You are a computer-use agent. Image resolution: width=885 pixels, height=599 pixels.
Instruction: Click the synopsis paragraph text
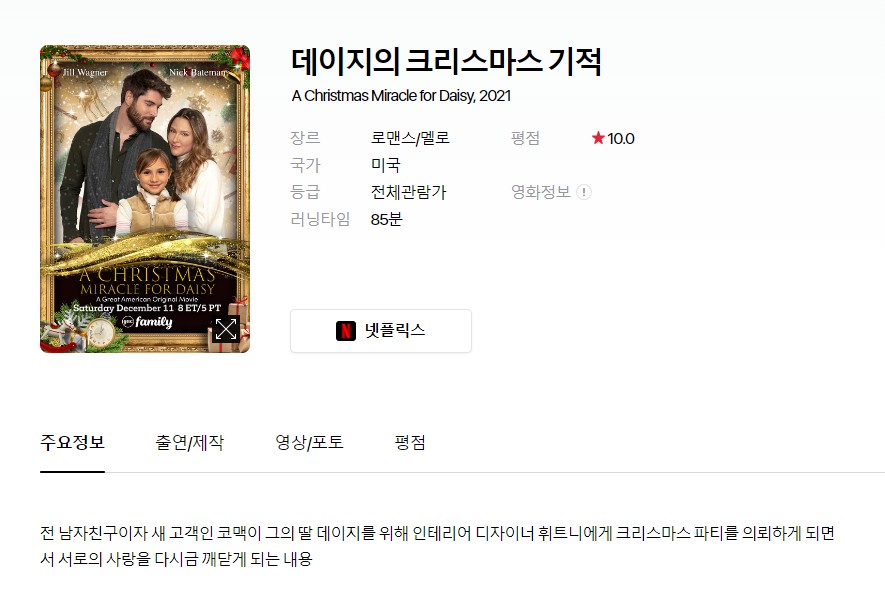tap(437, 546)
